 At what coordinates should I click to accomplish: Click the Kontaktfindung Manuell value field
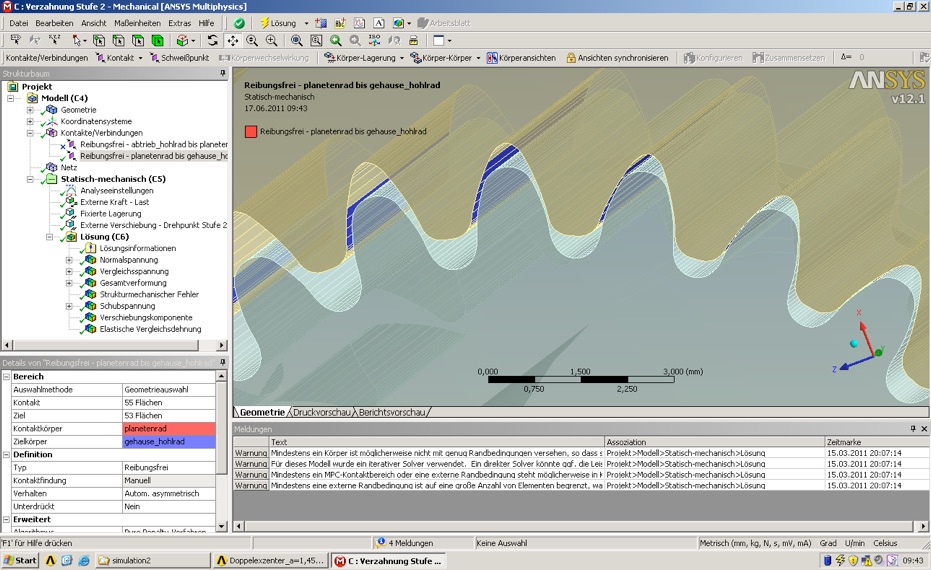point(169,480)
